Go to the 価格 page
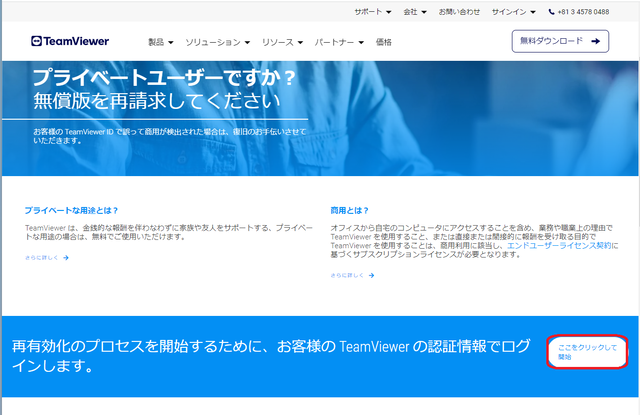Screen dimensions: 640x415 coord(384,42)
